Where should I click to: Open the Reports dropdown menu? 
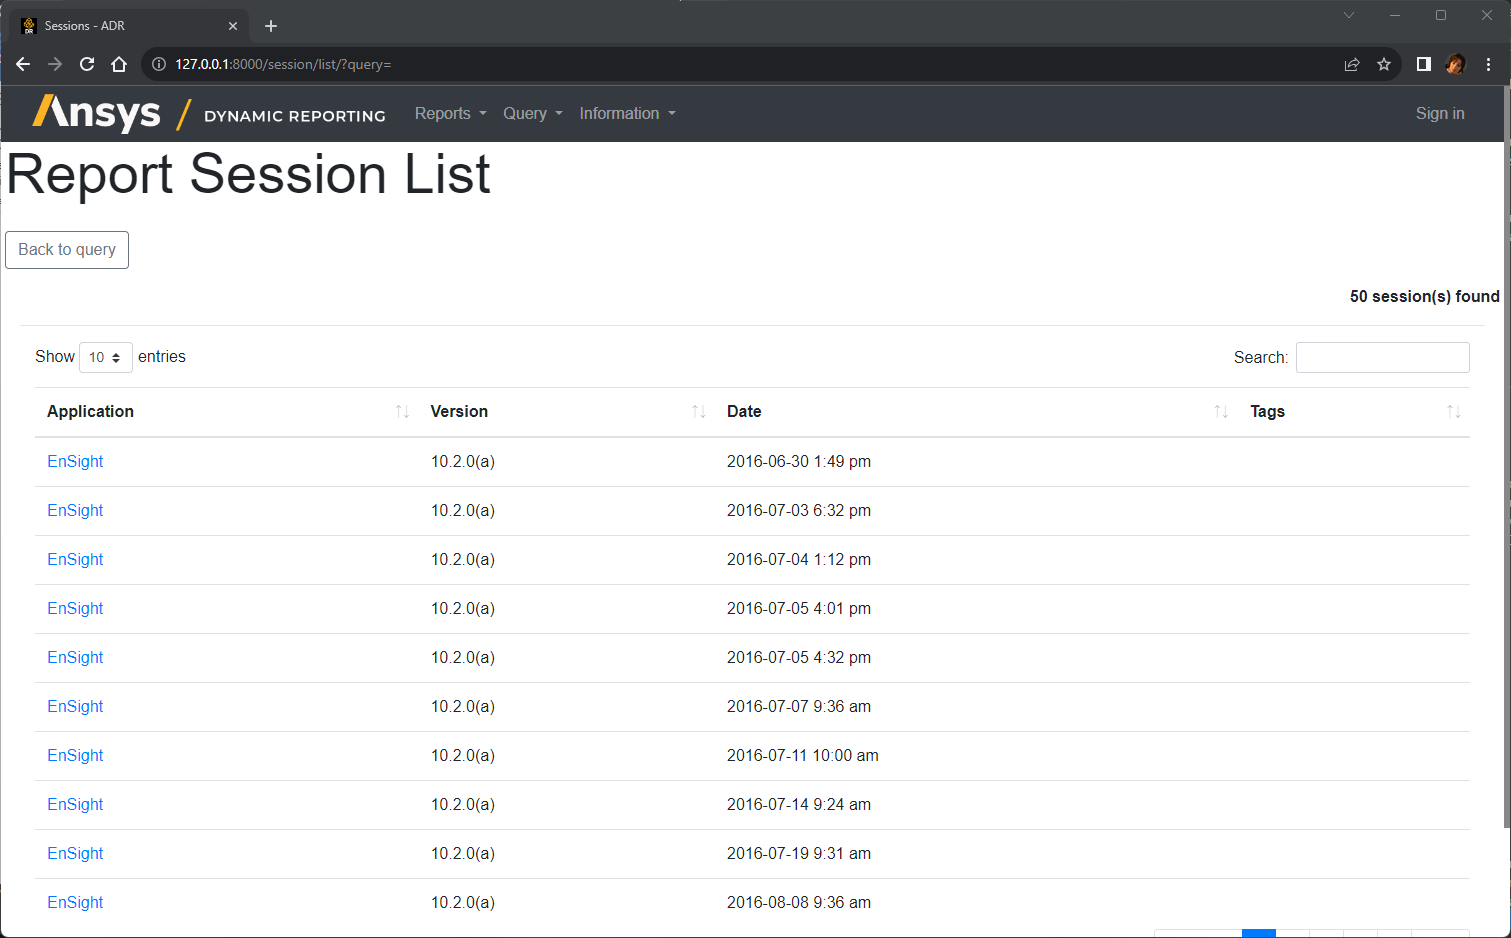(451, 114)
